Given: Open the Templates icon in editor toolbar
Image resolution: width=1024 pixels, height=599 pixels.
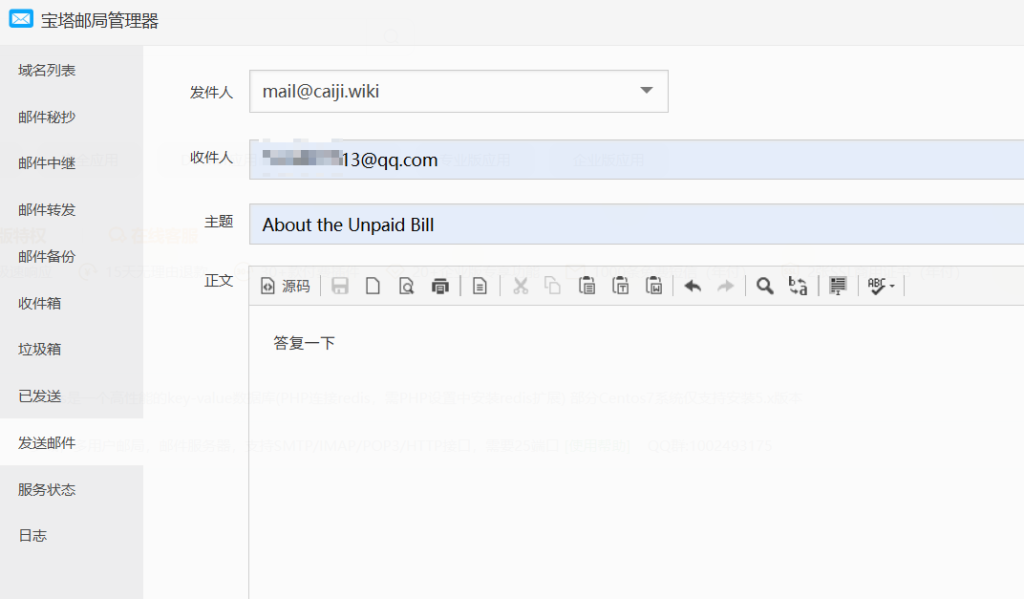Looking at the screenshot, I should [480, 286].
